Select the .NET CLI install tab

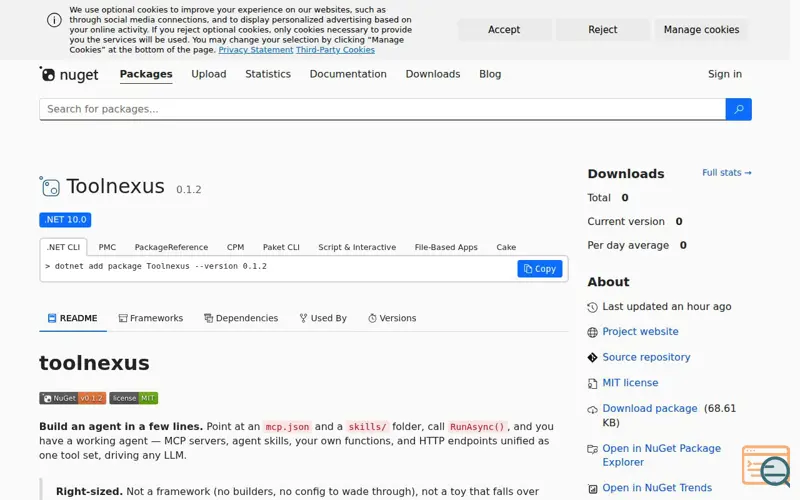tap(63, 247)
